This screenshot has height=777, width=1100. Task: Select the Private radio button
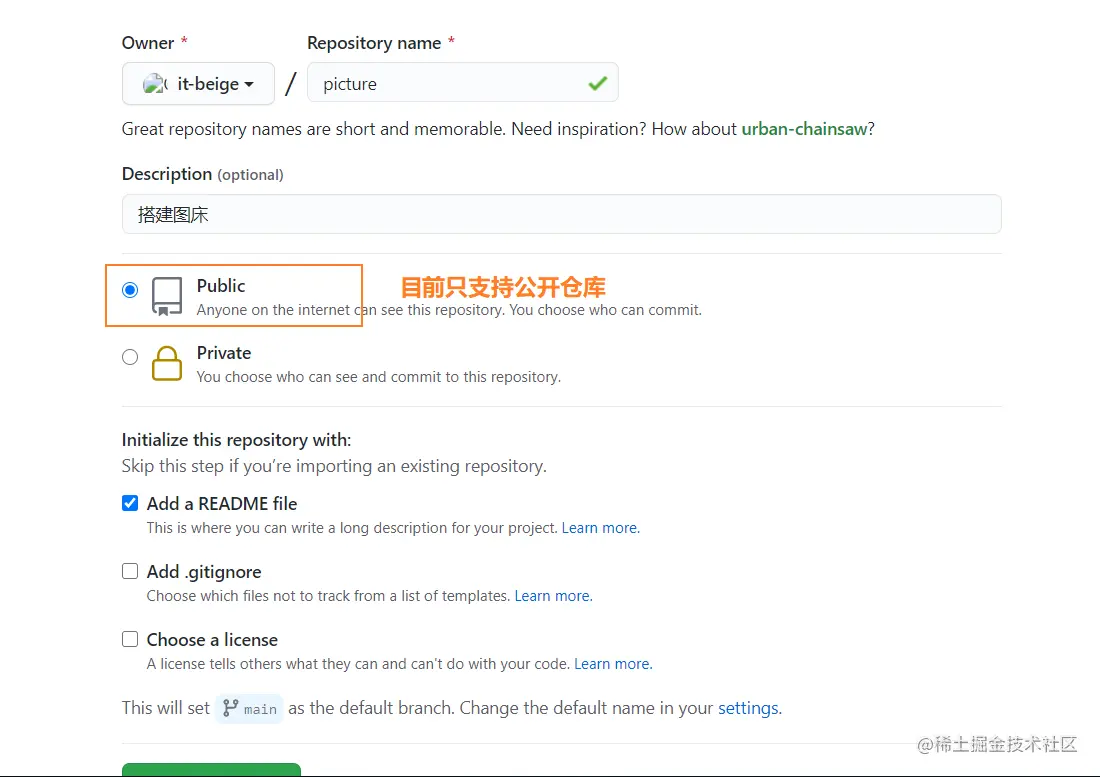[x=130, y=357]
